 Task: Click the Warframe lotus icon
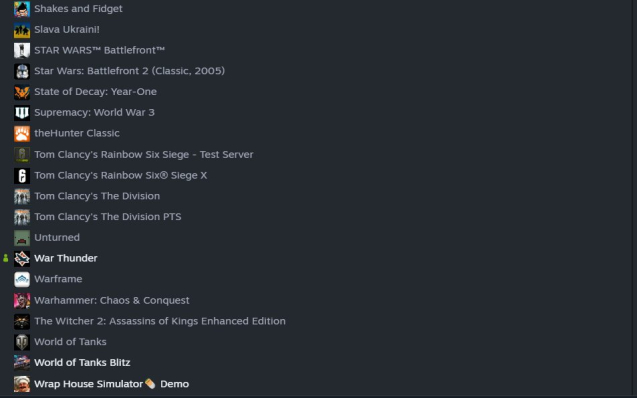[x=22, y=279]
